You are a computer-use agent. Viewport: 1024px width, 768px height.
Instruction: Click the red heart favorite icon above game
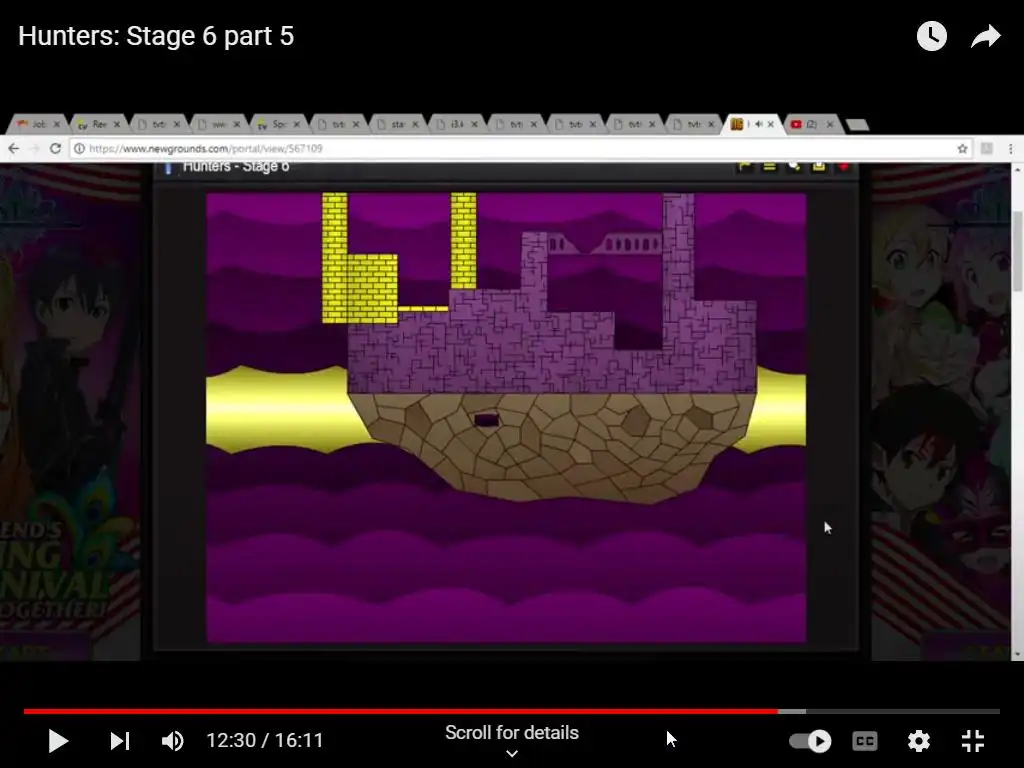(x=843, y=167)
